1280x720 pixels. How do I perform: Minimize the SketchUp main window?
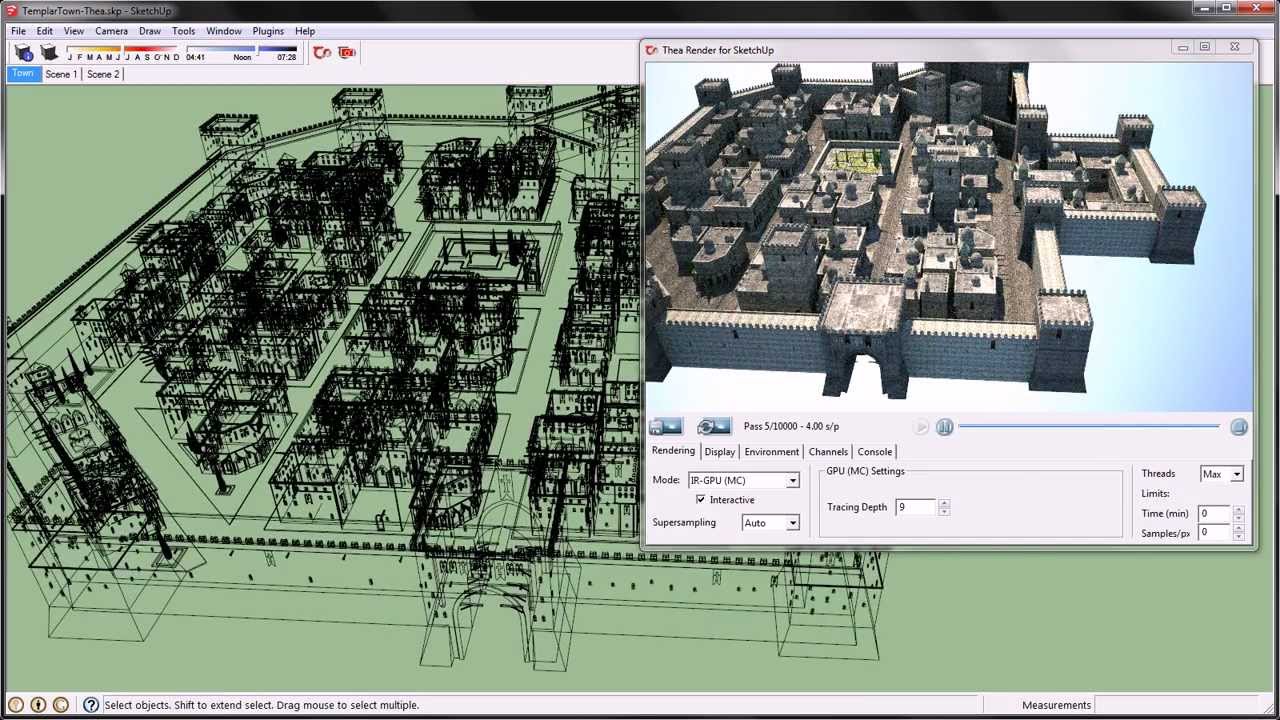(x=1203, y=8)
